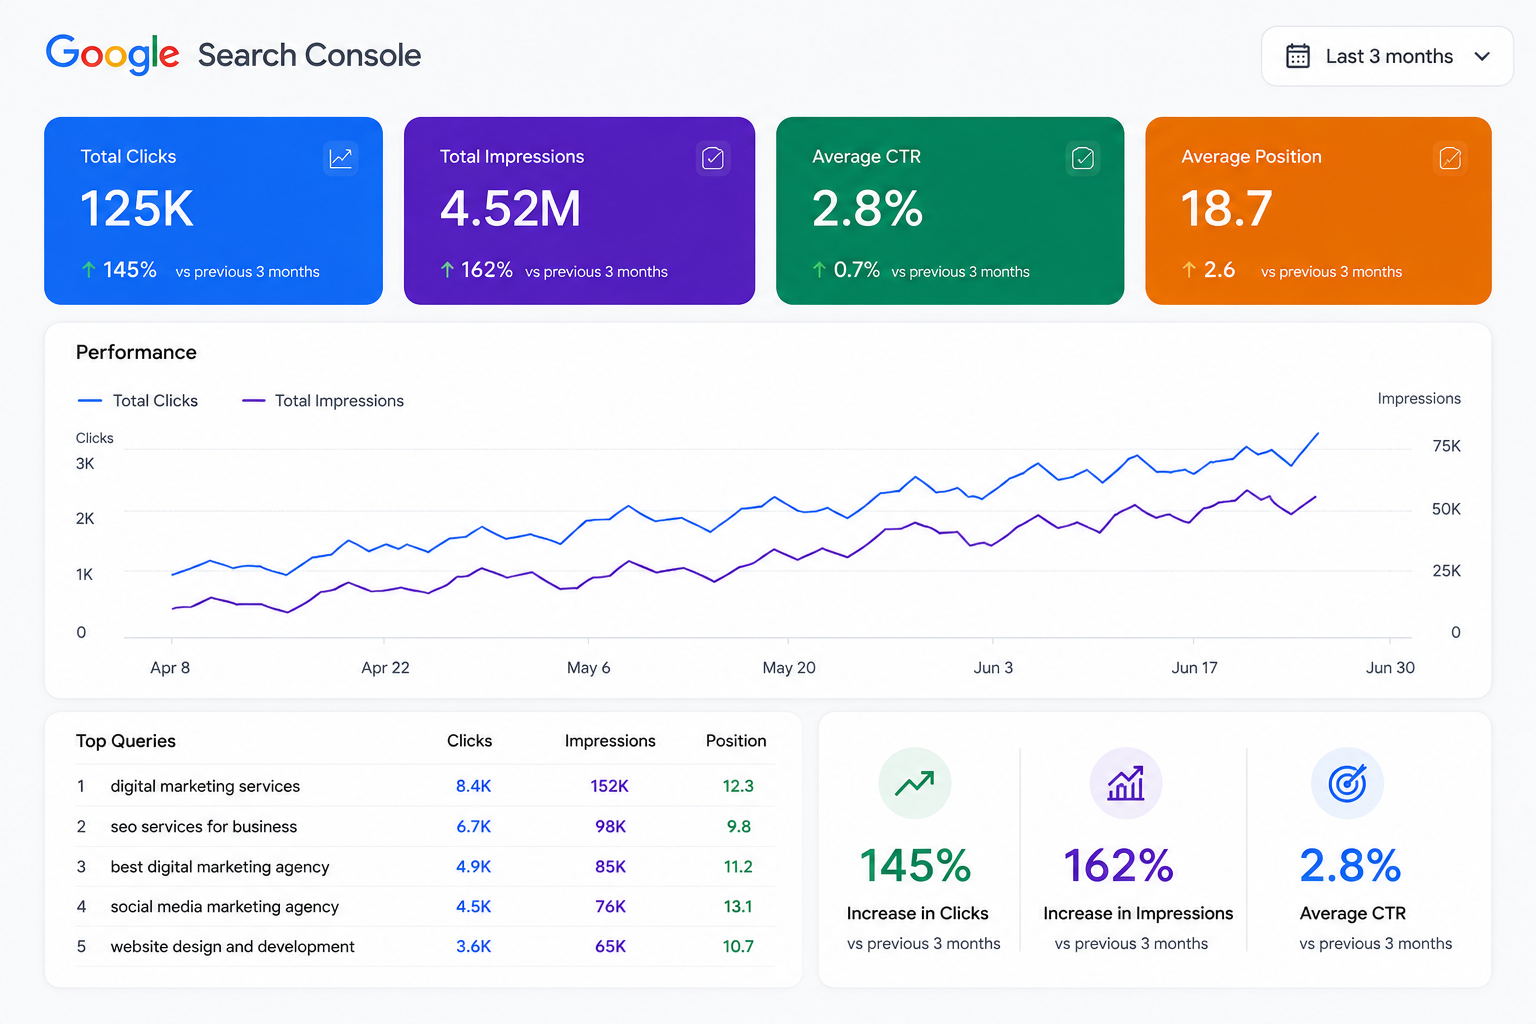
Task: Click the green trending-up arrow icon
Action: click(x=915, y=783)
